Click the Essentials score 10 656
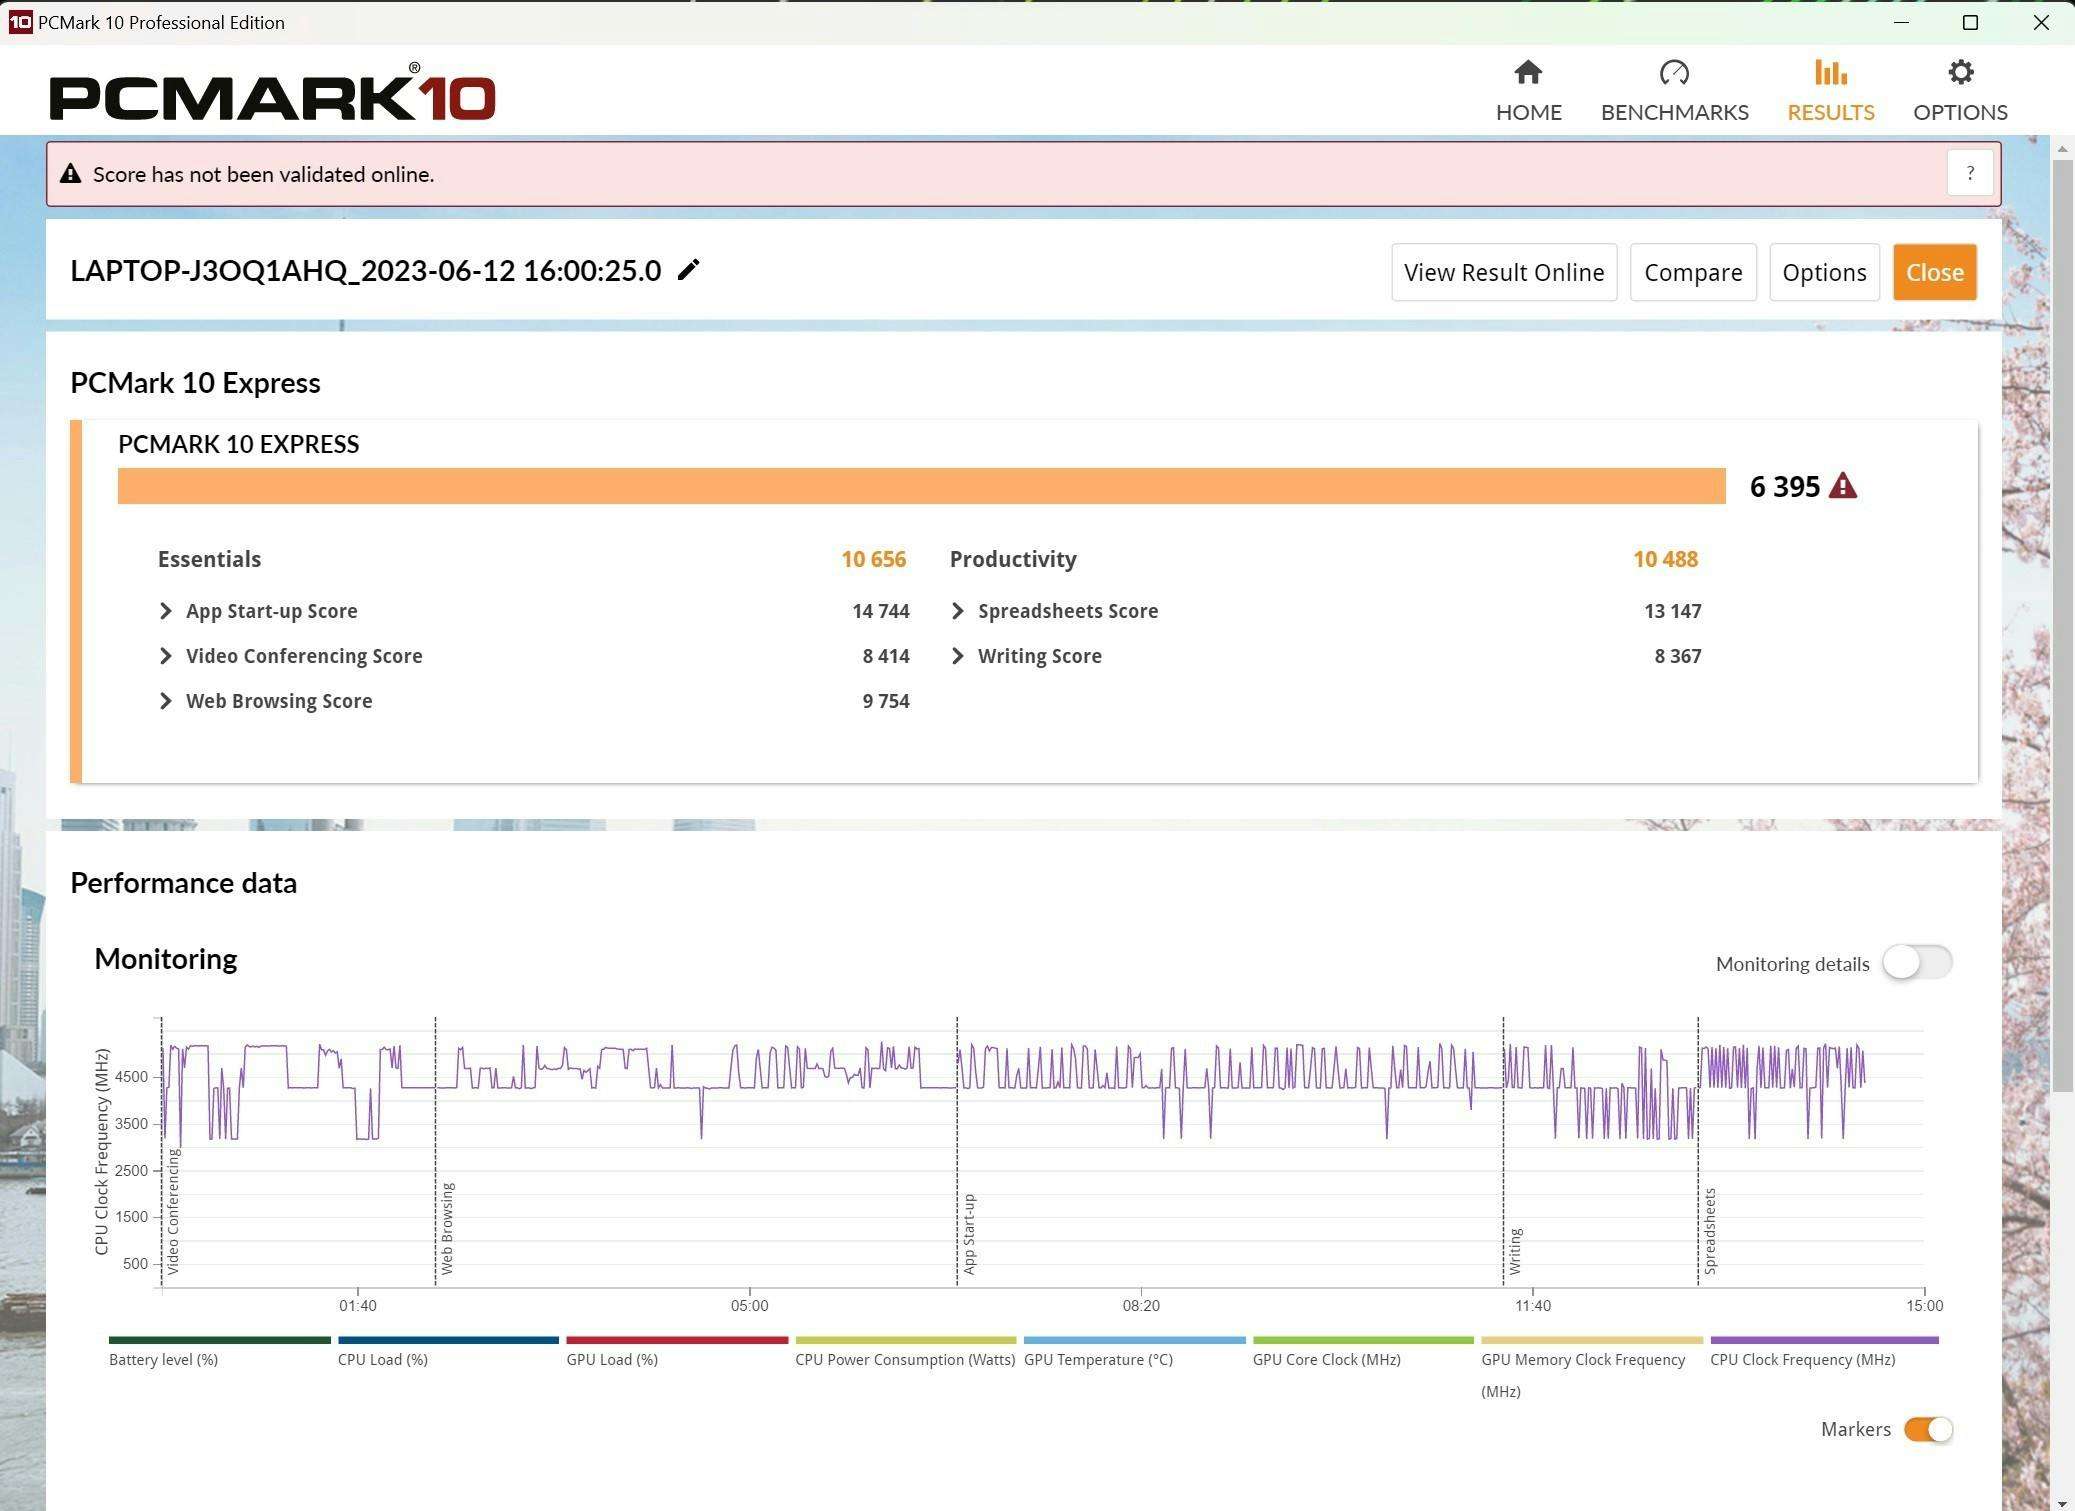 (873, 559)
